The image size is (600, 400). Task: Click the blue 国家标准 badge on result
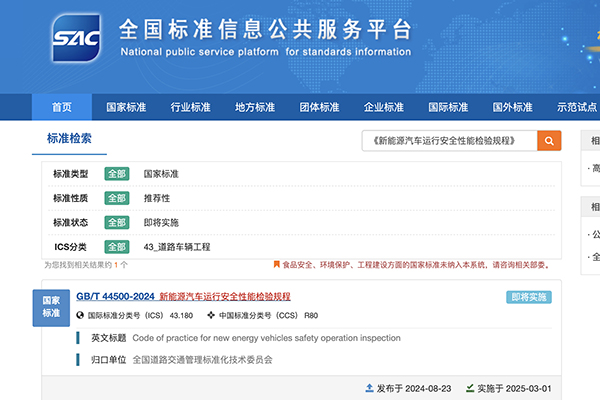pyautogui.click(x=51, y=306)
